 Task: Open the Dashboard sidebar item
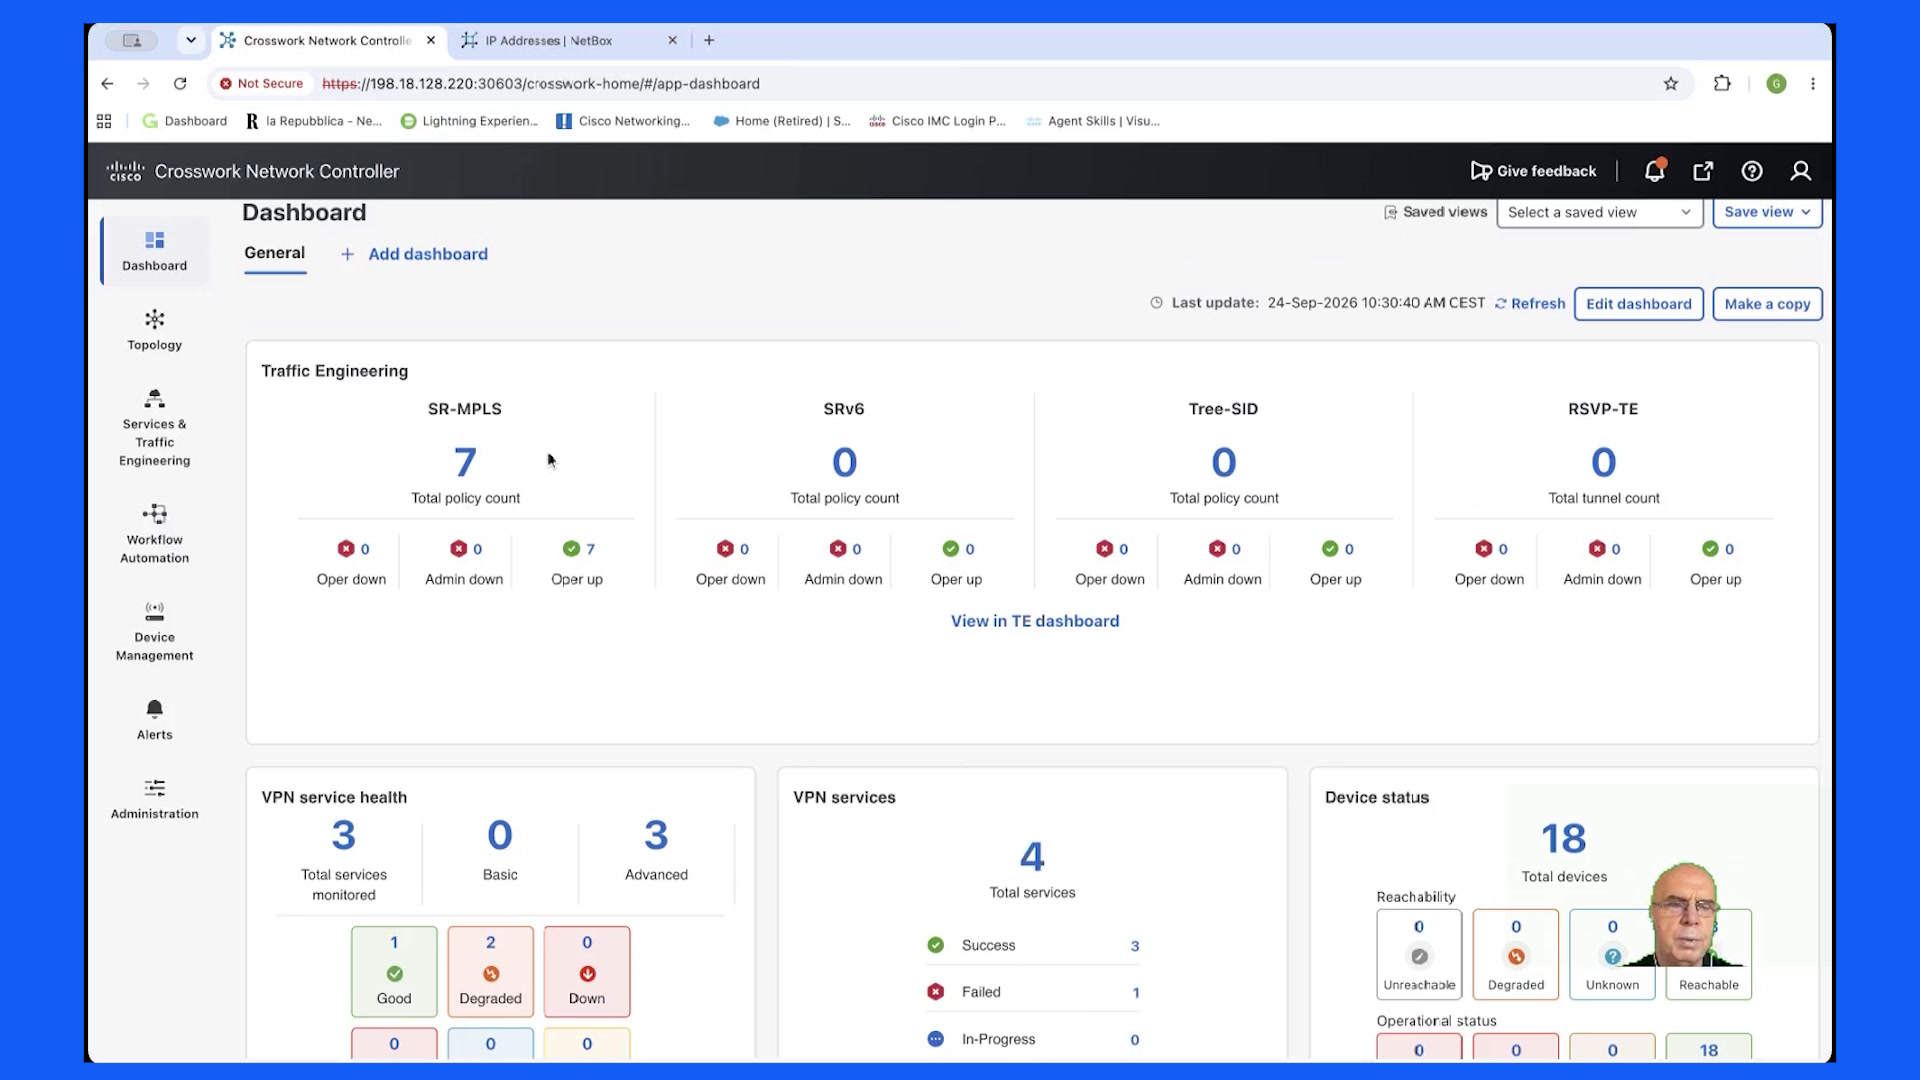[154, 251]
